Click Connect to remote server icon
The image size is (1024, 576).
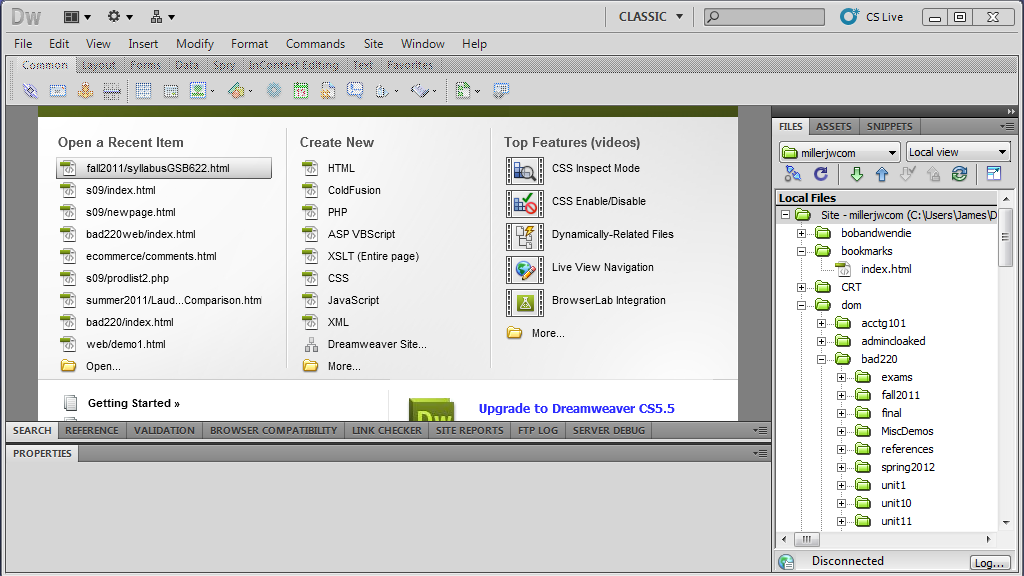point(793,174)
